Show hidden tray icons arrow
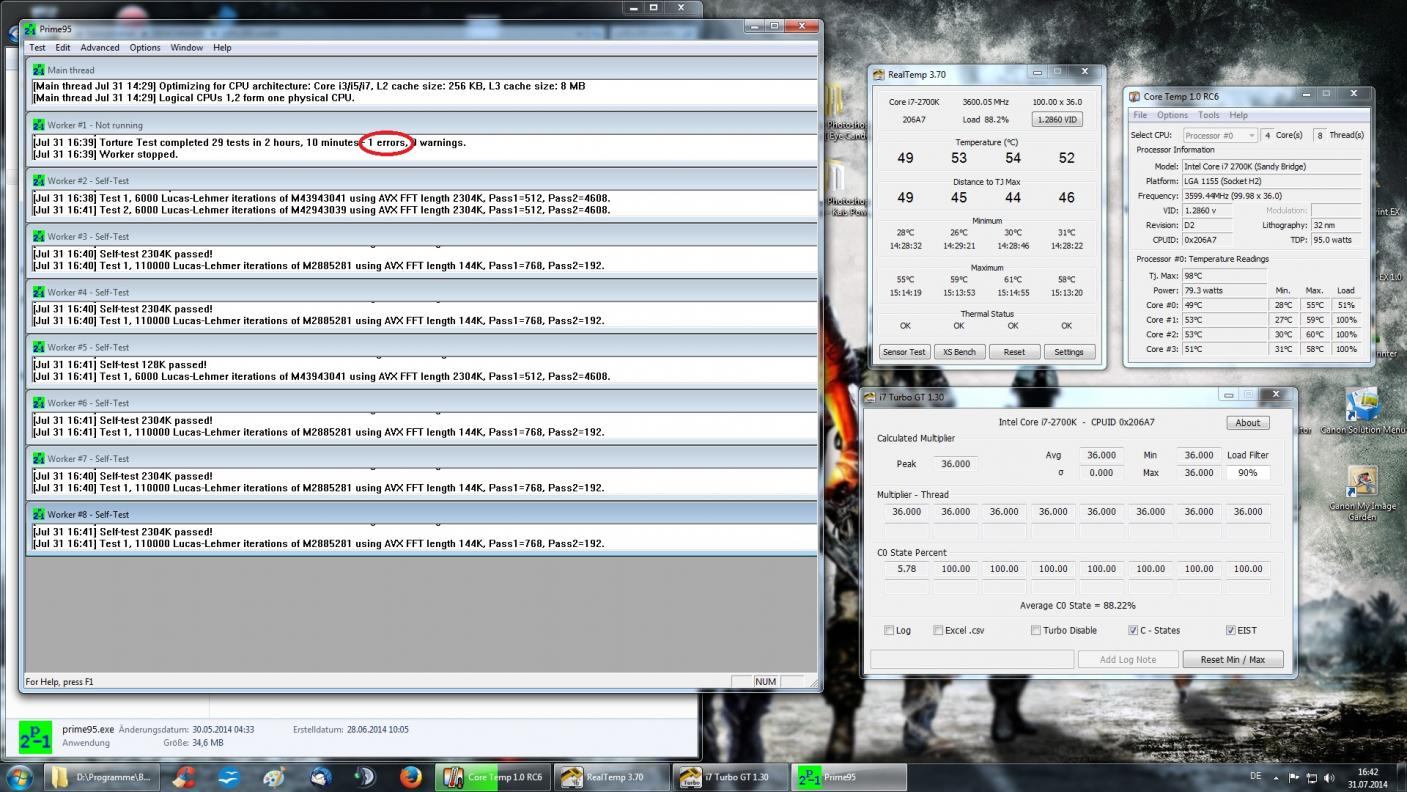This screenshot has width=1407, height=792. (1276, 777)
